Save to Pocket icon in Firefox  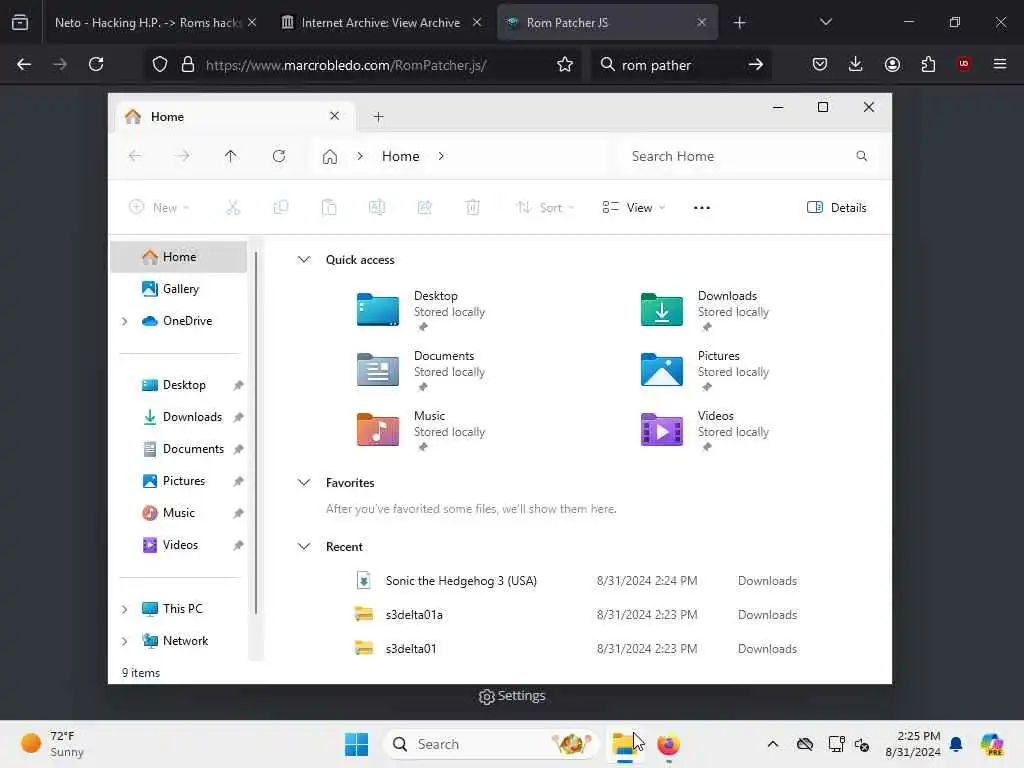tap(820, 64)
